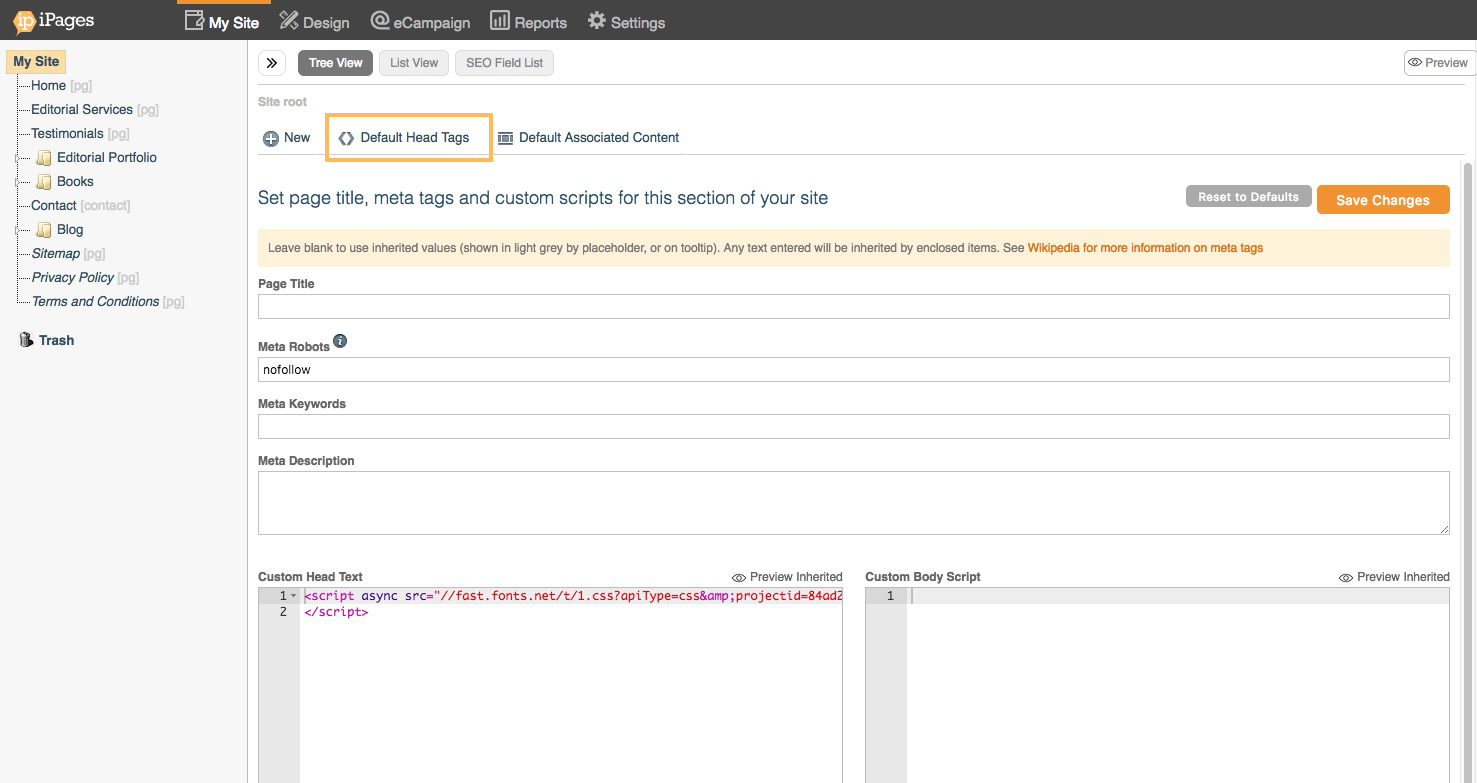Click the Editorial Portfolio folder icon
The height and width of the screenshot is (783, 1477).
[44, 158]
